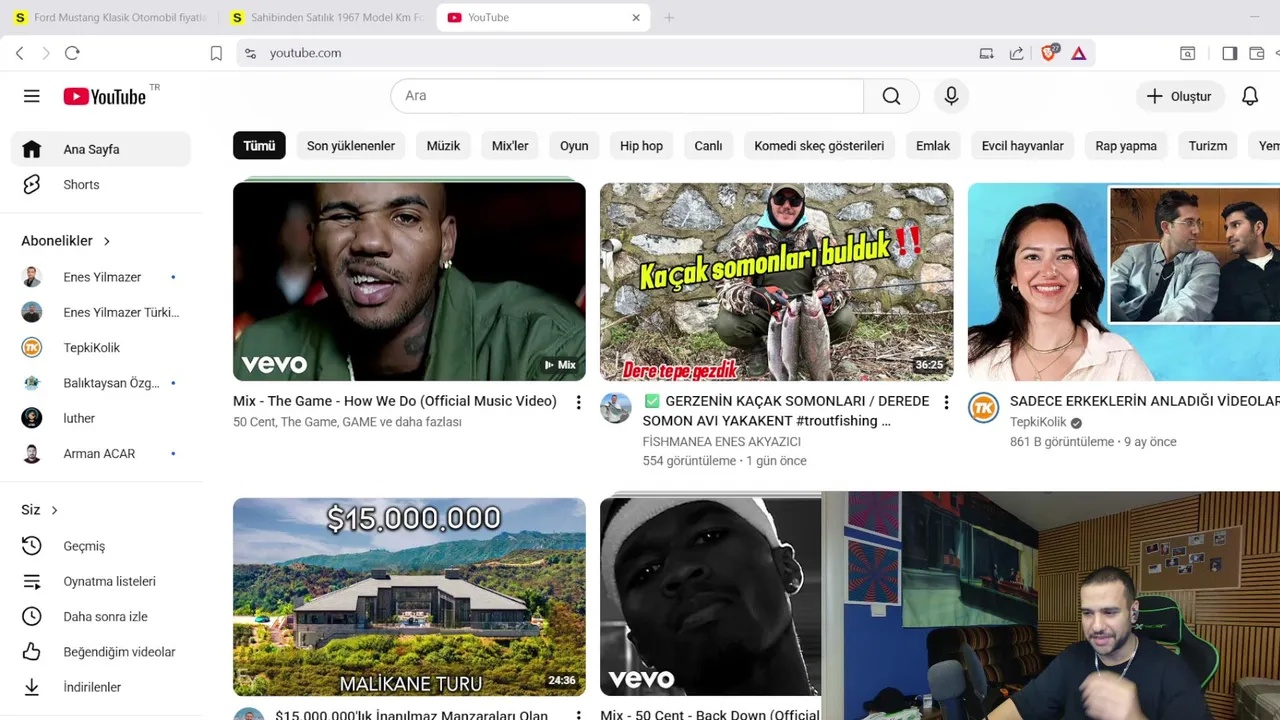Screen dimensions: 1280x720
Task: Open Enes Yilmazer Türki... channel
Action: coord(101,312)
